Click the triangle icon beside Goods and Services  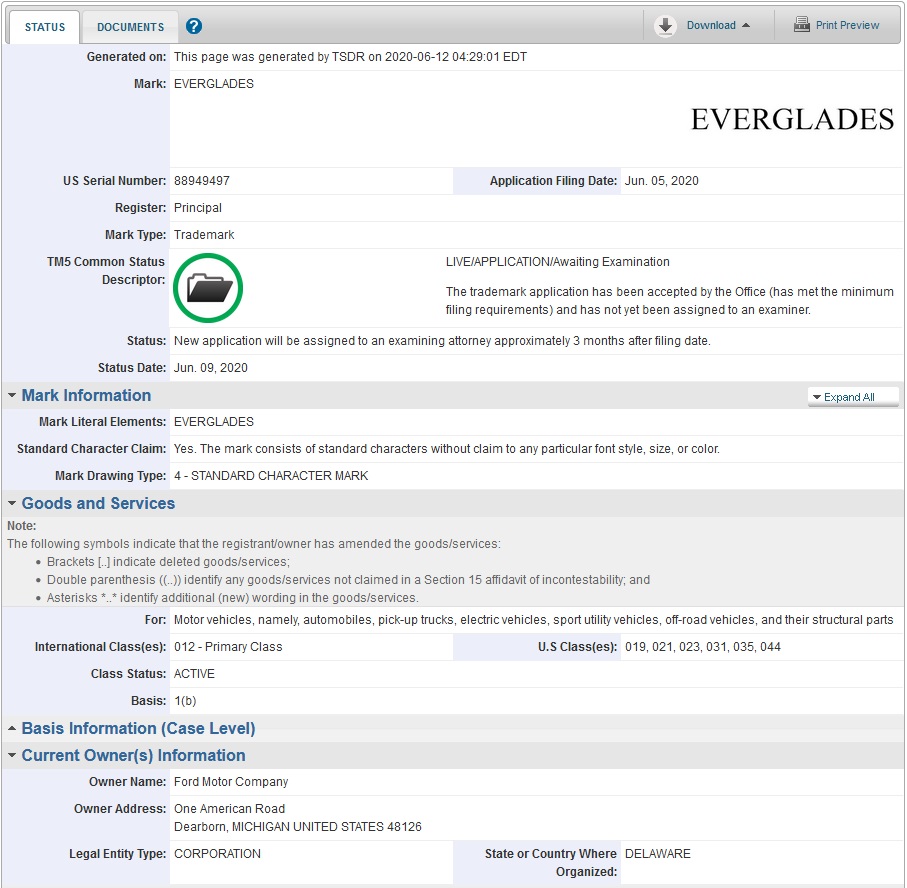click(x=12, y=504)
